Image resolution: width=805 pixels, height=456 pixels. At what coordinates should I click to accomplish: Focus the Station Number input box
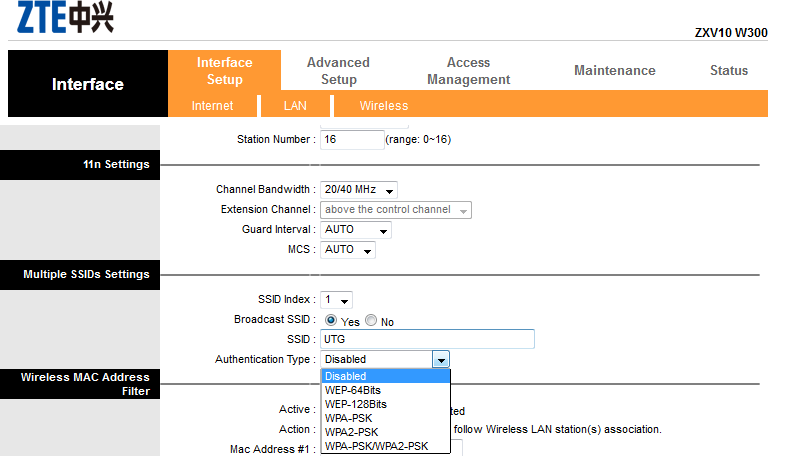pyautogui.click(x=352, y=139)
